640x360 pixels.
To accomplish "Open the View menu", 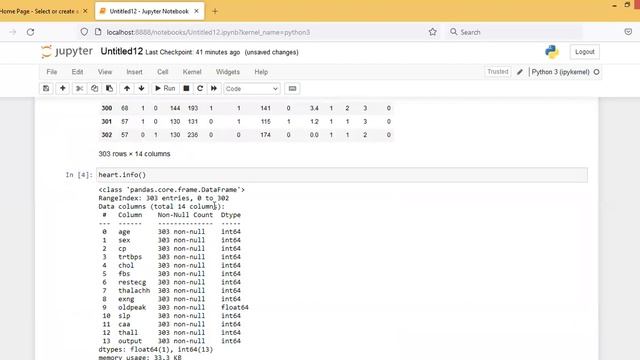I will point(105,72).
